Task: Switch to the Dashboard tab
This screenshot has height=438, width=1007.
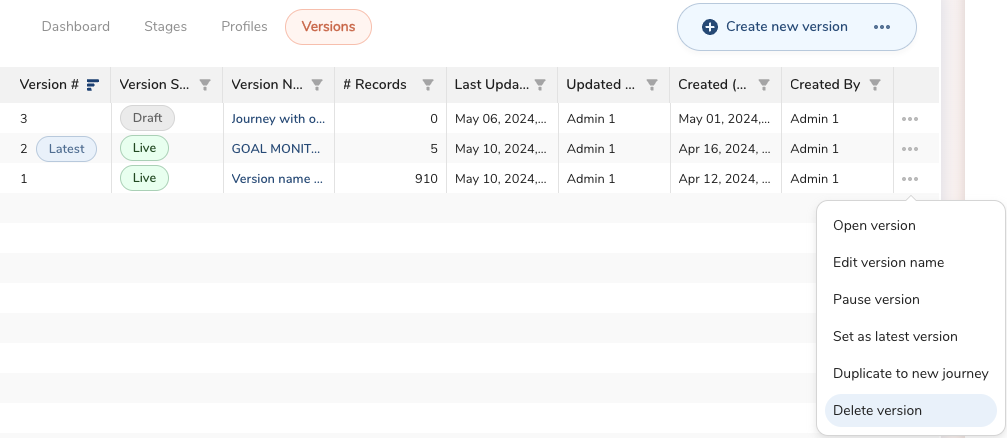Action: pyautogui.click(x=76, y=27)
